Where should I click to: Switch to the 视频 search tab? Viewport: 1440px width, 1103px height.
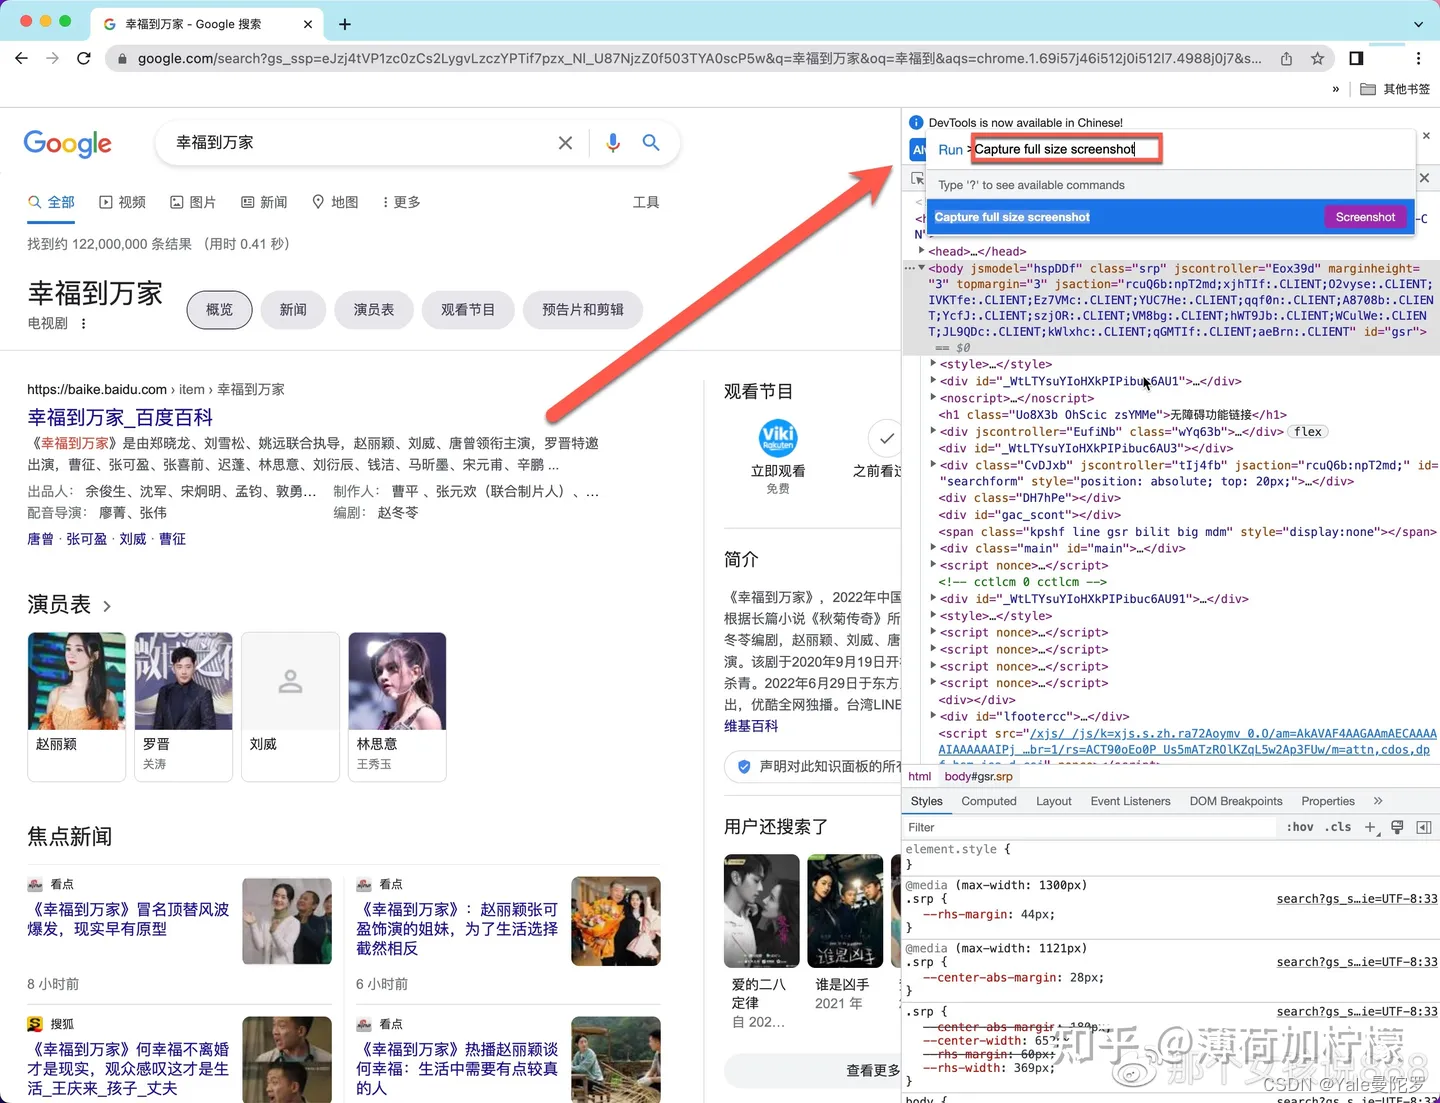tap(122, 202)
